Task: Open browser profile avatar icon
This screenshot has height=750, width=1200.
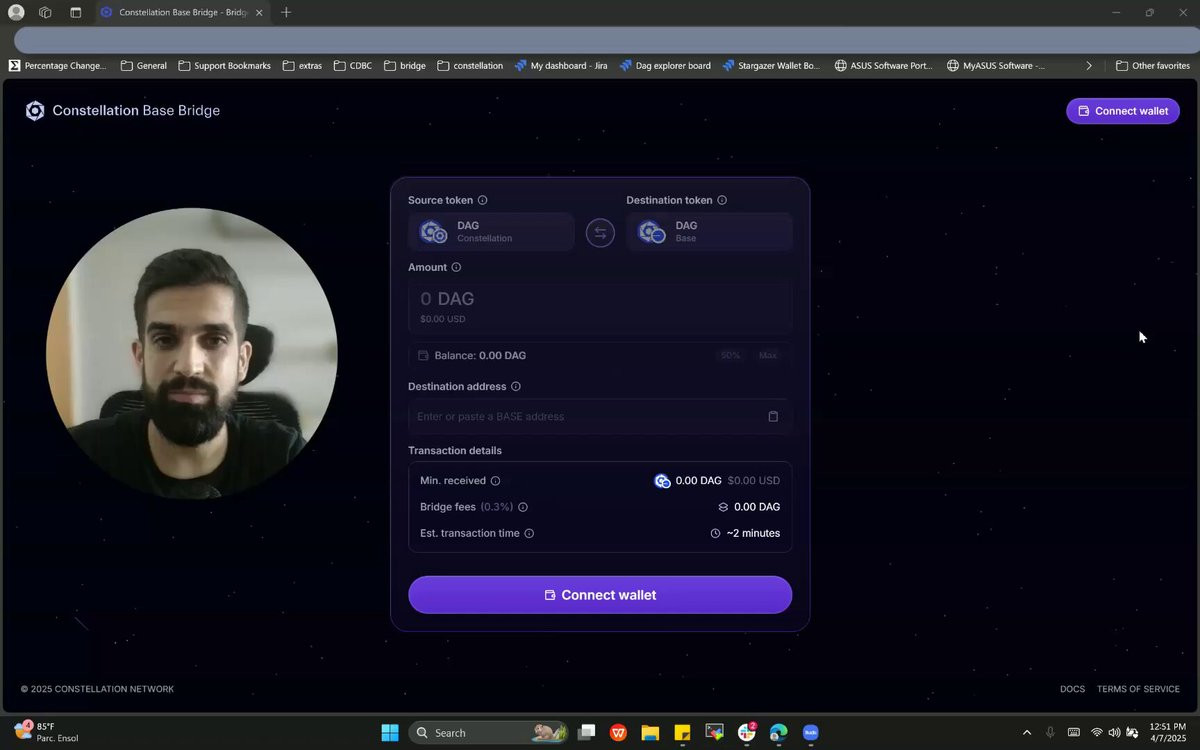Action: pos(16,12)
